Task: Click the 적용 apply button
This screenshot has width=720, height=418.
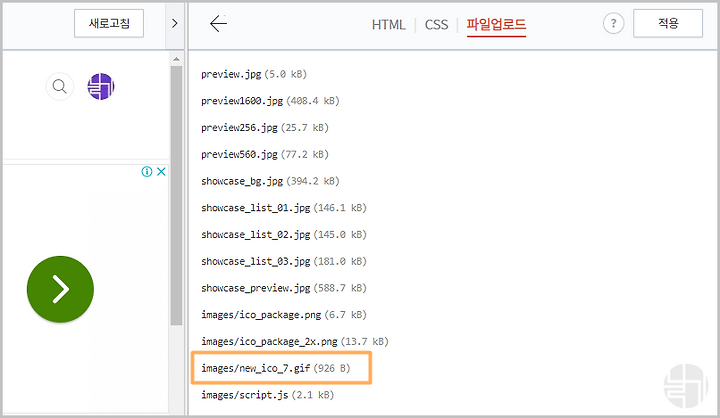Action: click(668, 23)
